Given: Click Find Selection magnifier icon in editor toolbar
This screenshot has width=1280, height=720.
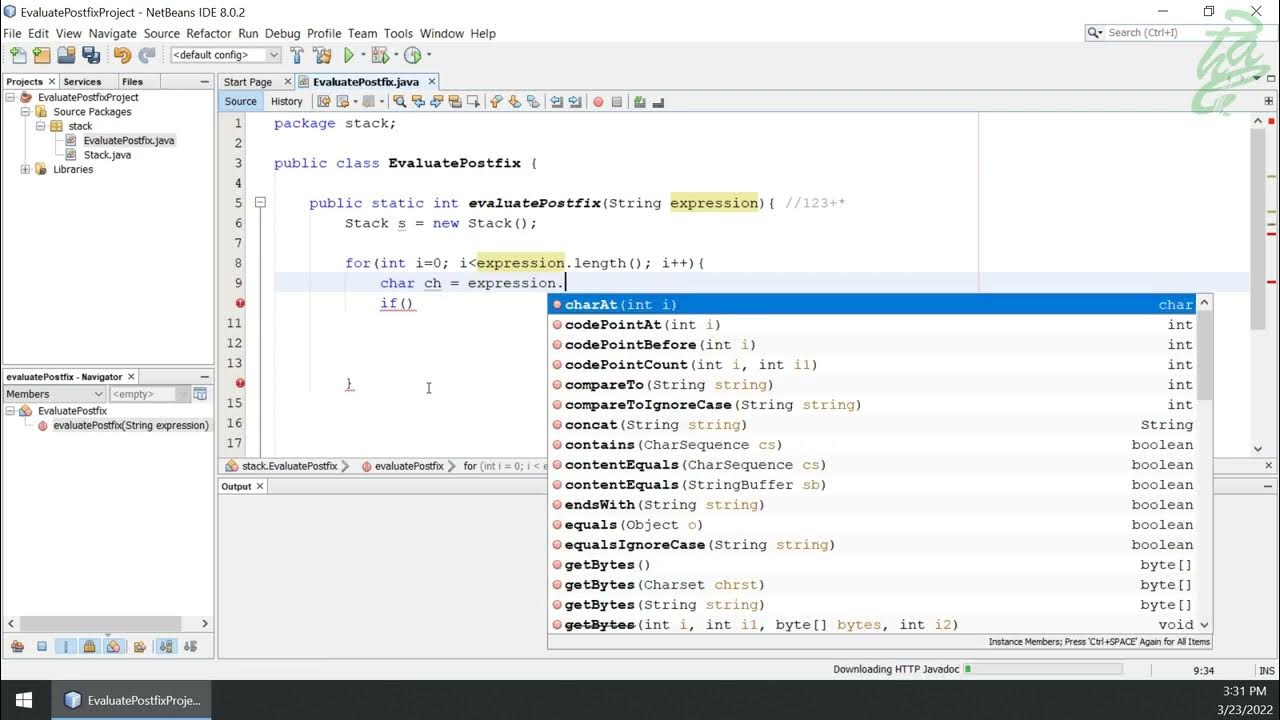Looking at the screenshot, I should [x=399, y=101].
